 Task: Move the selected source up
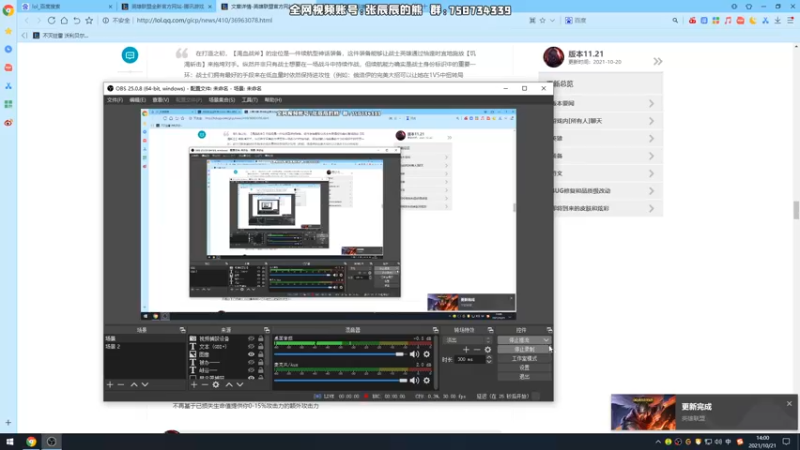click(229, 385)
